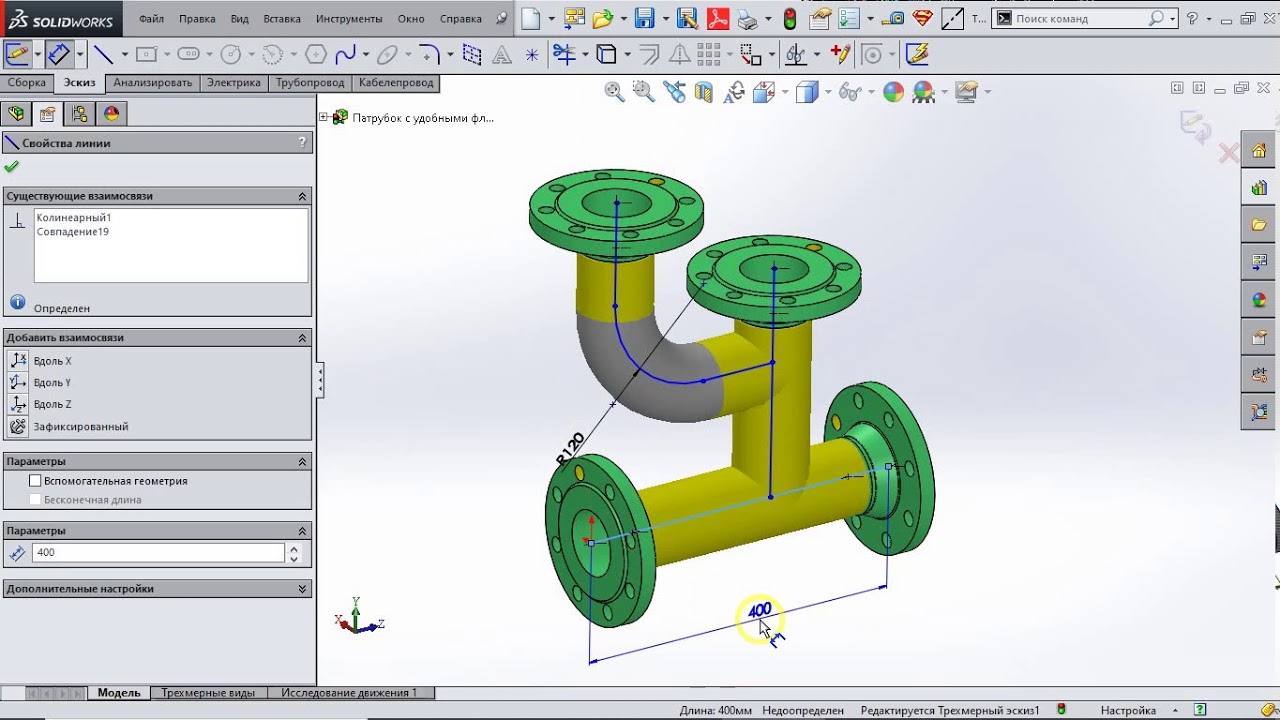Select the Sketch Text tool
This screenshot has height=720, width=1280.
click(x=503, y=55)
